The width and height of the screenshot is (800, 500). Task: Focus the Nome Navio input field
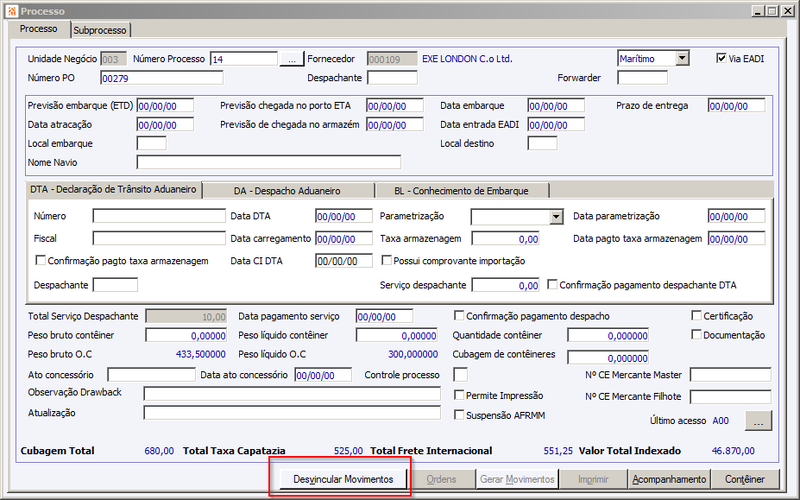[x=268, y=162]
